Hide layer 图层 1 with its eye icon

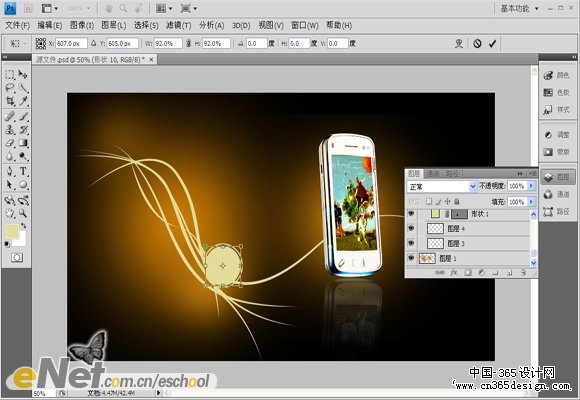pos(411,258)
